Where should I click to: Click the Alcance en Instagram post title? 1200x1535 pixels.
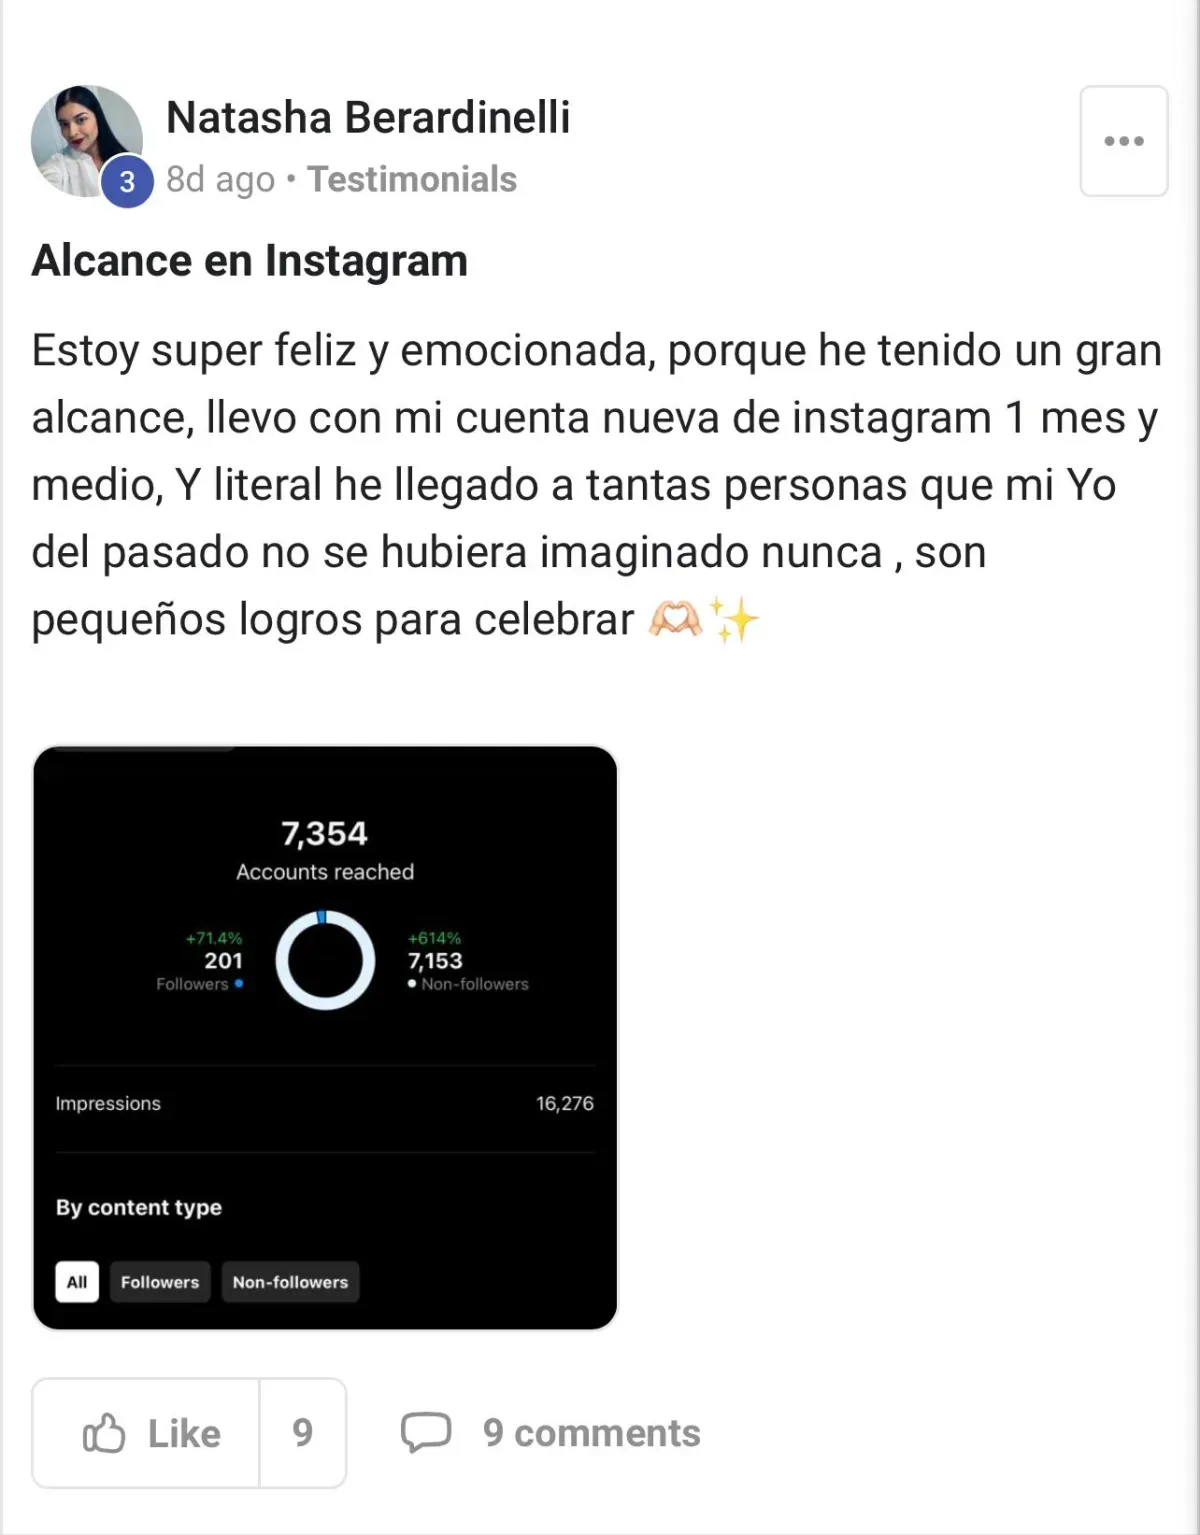250,261
